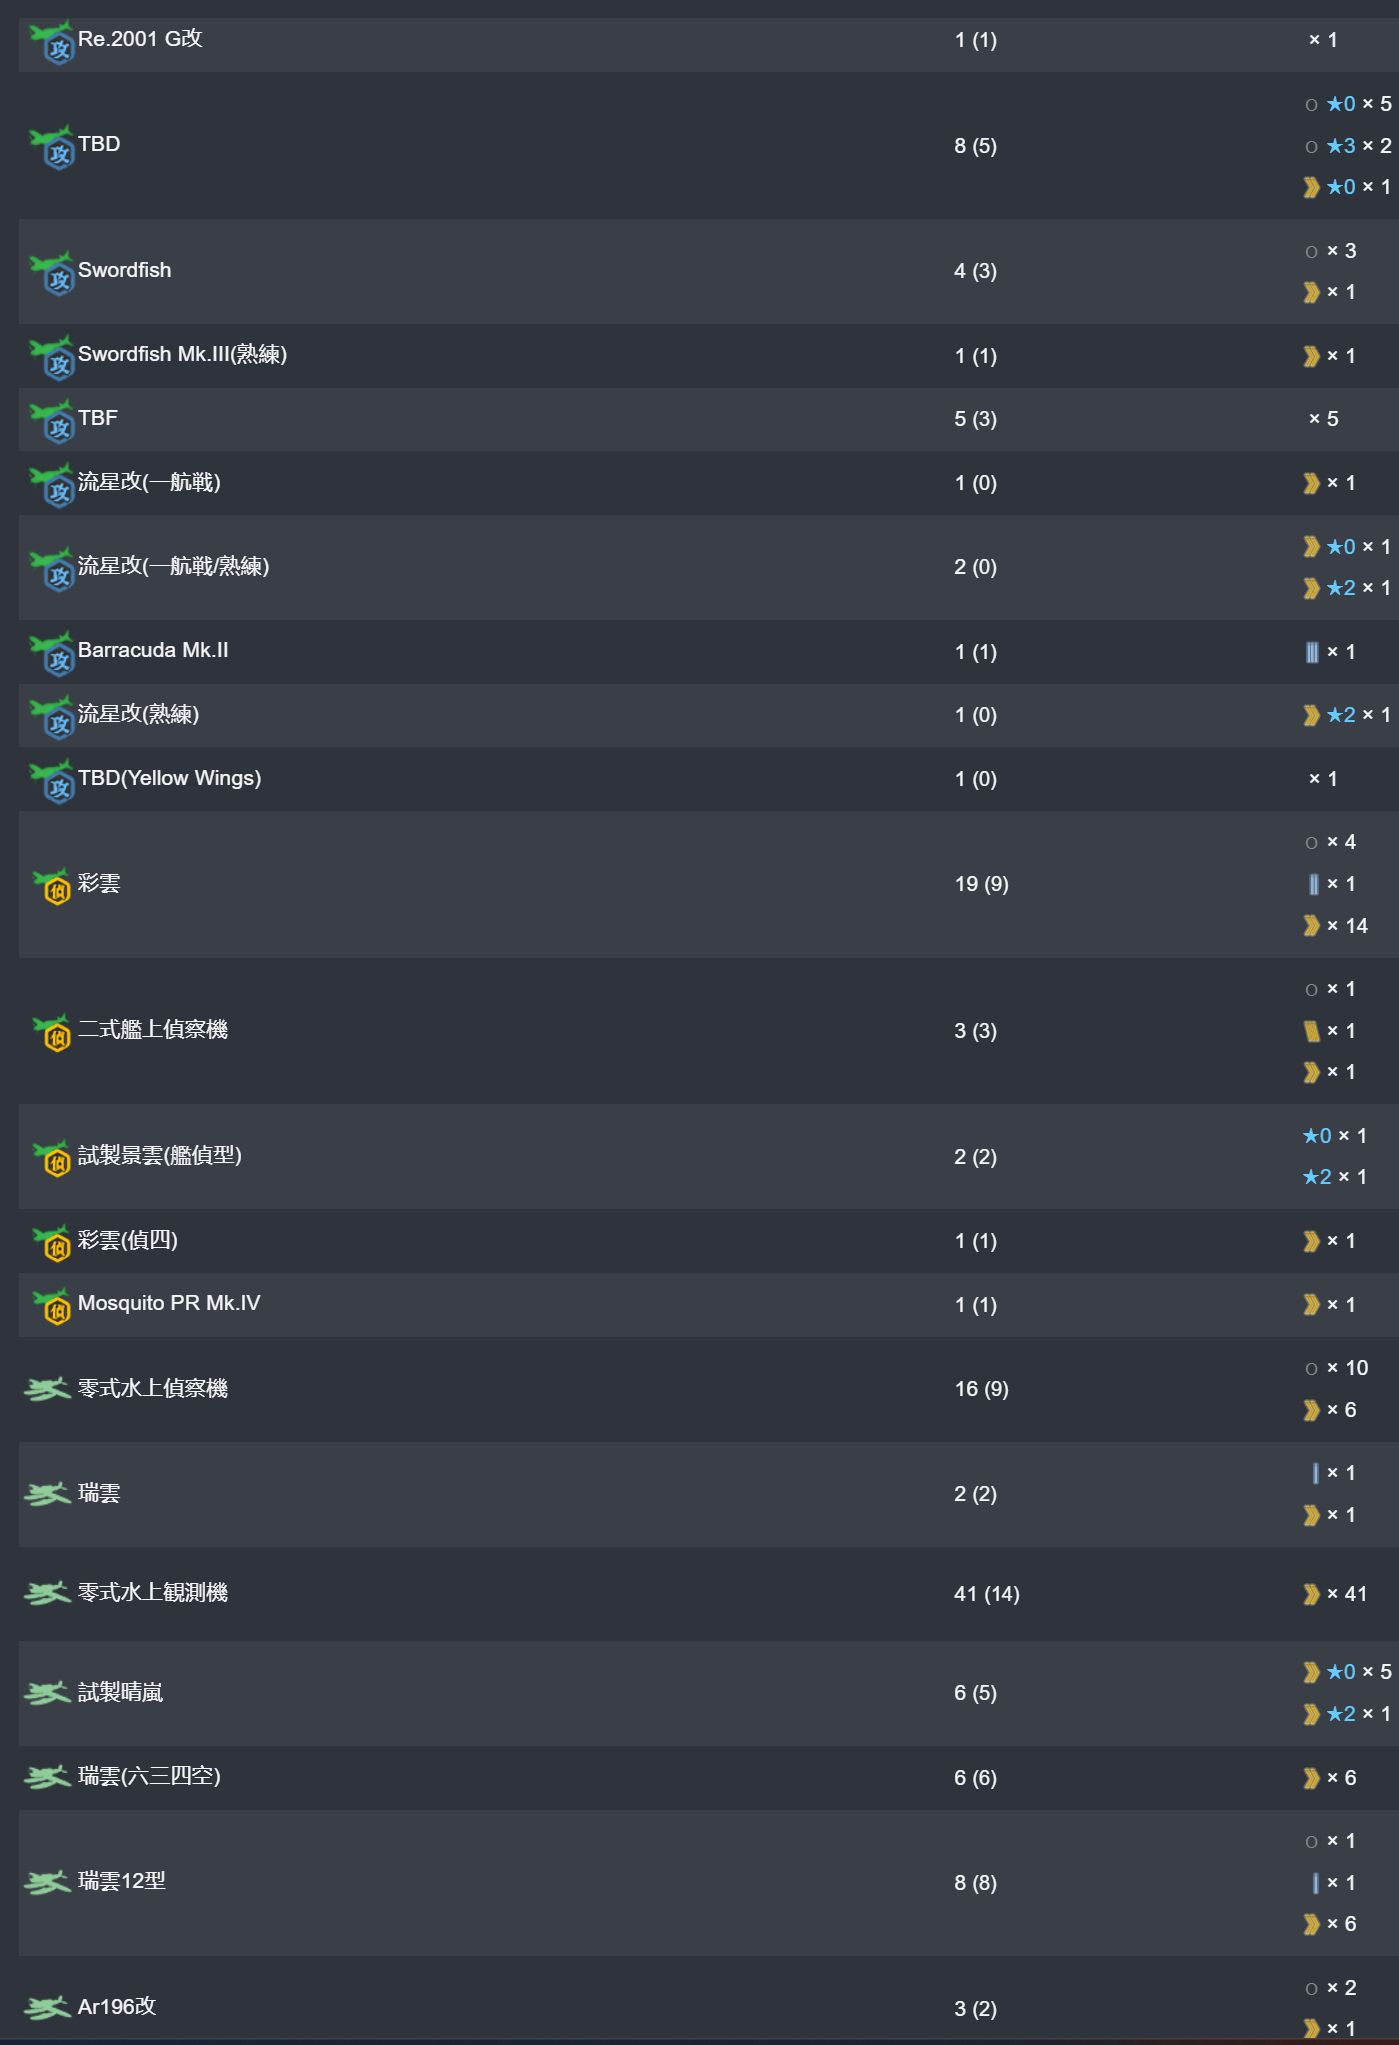Click the blue proficiency stripes for Barracuda Mk.II
Image resolution: width=1399 pixels, height=2045 pixels.
pyautogui.click(x=1312, y=653)
